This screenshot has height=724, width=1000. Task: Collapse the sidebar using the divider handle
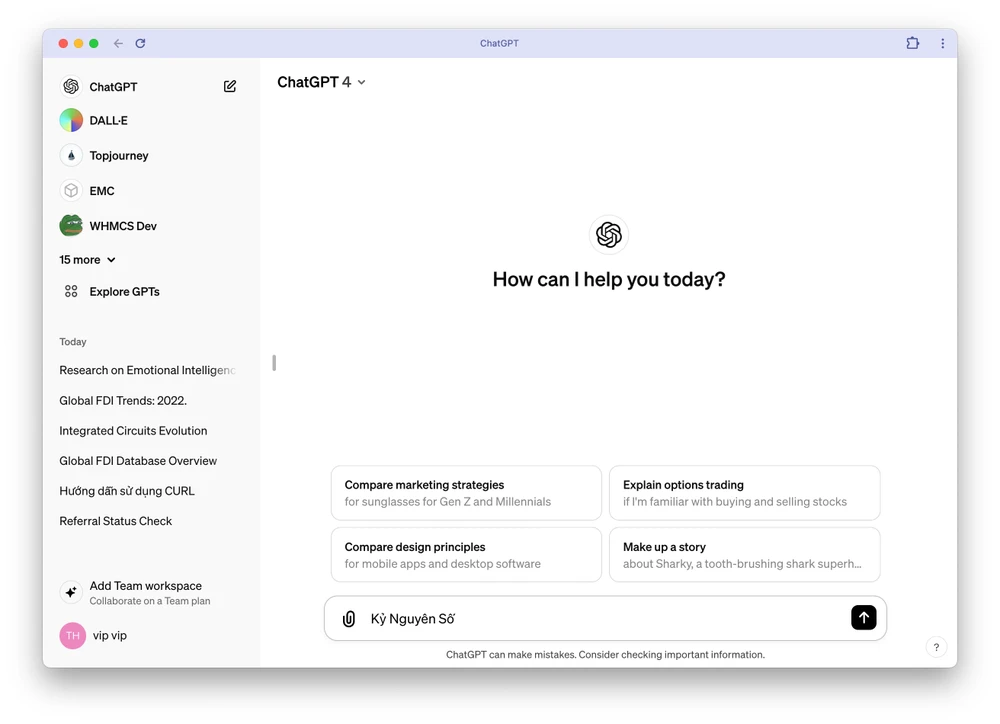(x=274, y=363)
